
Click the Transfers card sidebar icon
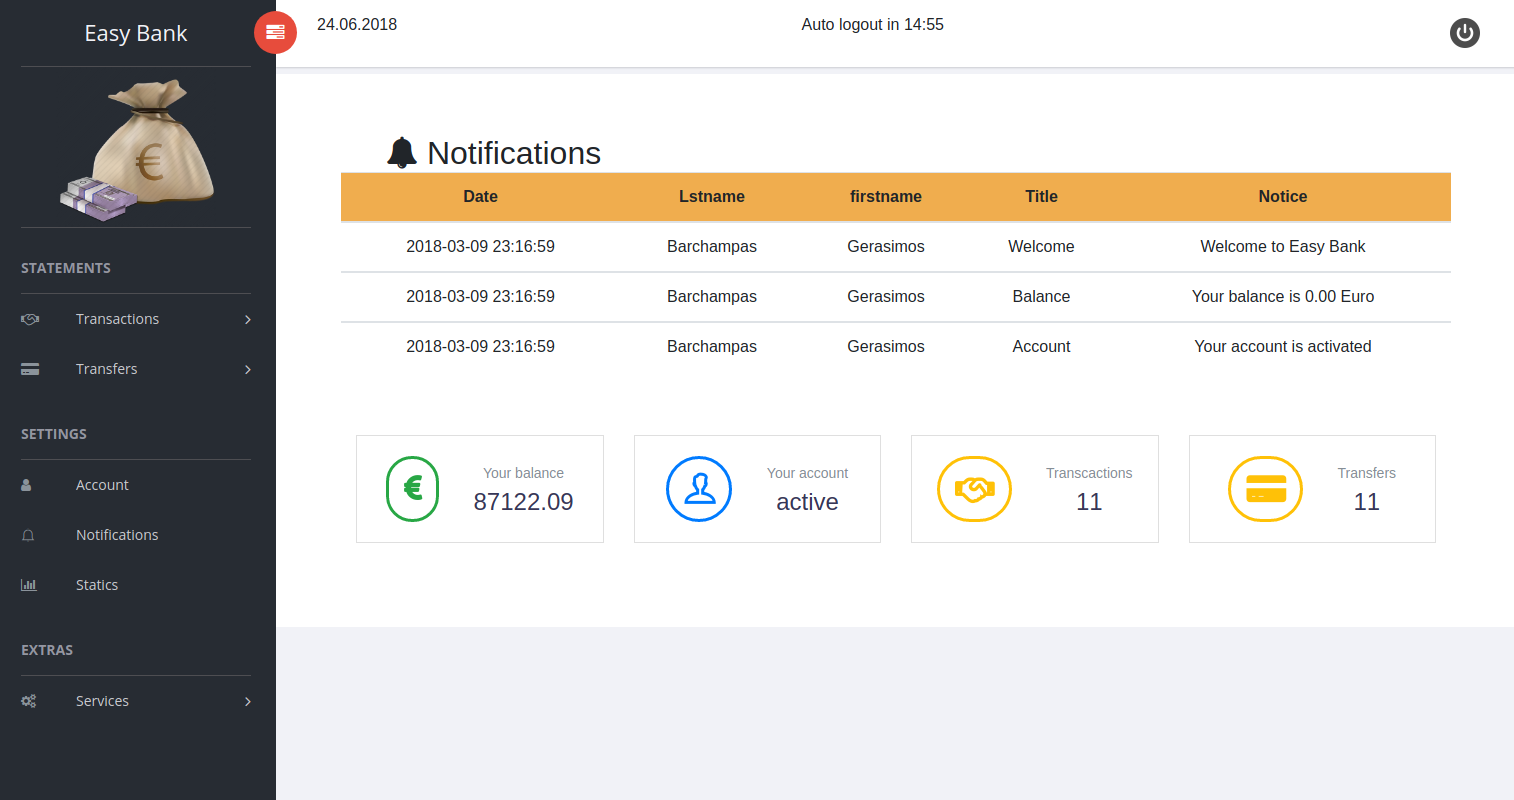[x=30, y=369]
